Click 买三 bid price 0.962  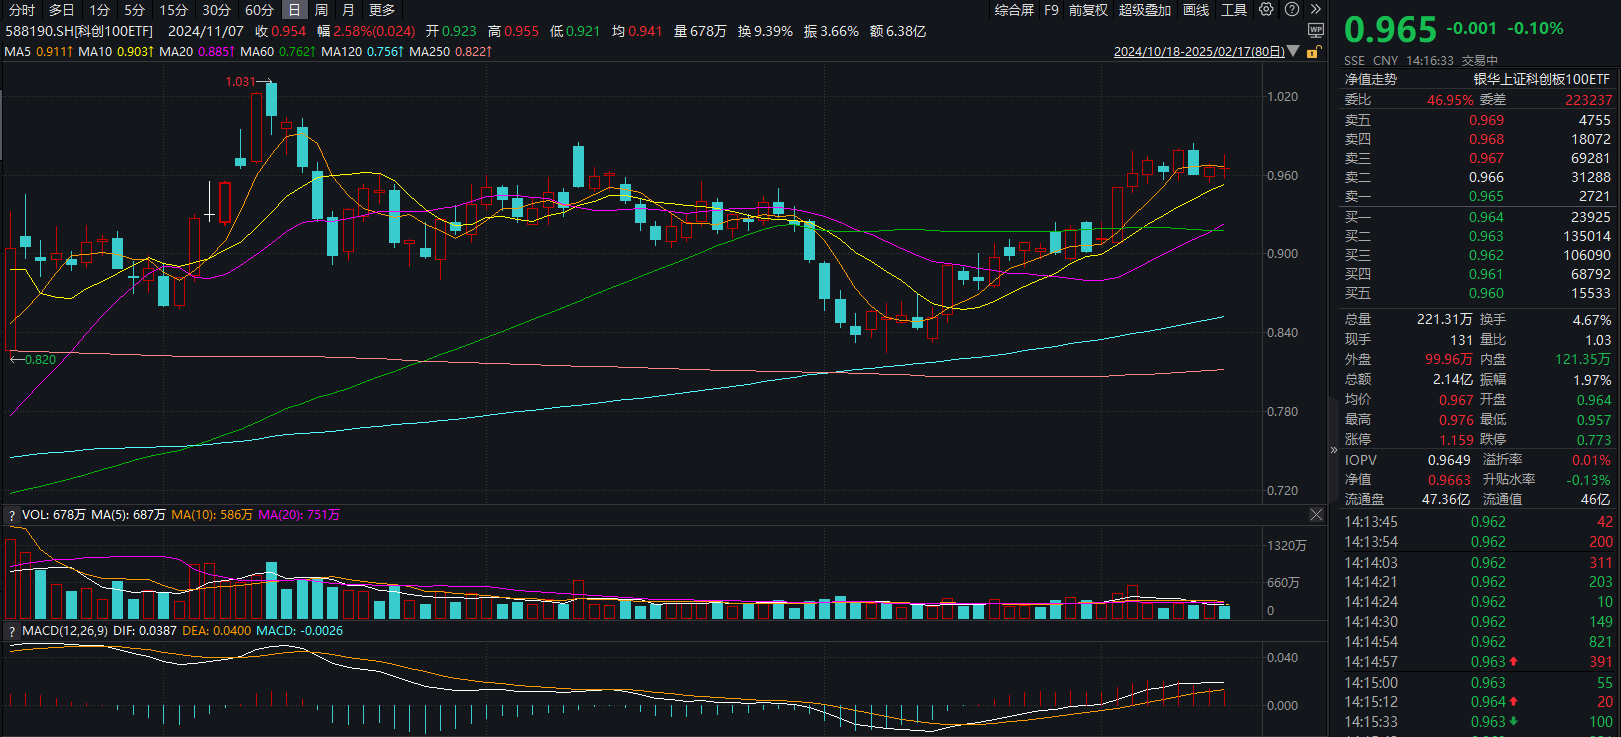tap(1486, 255)
